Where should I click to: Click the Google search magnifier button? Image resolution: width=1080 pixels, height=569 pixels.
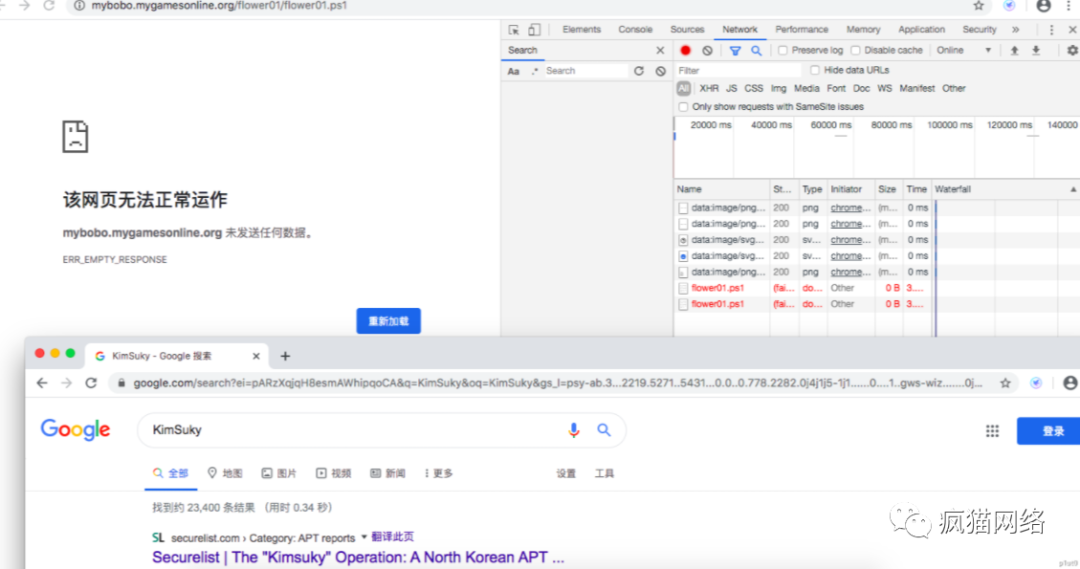click(x=604, y=430)
